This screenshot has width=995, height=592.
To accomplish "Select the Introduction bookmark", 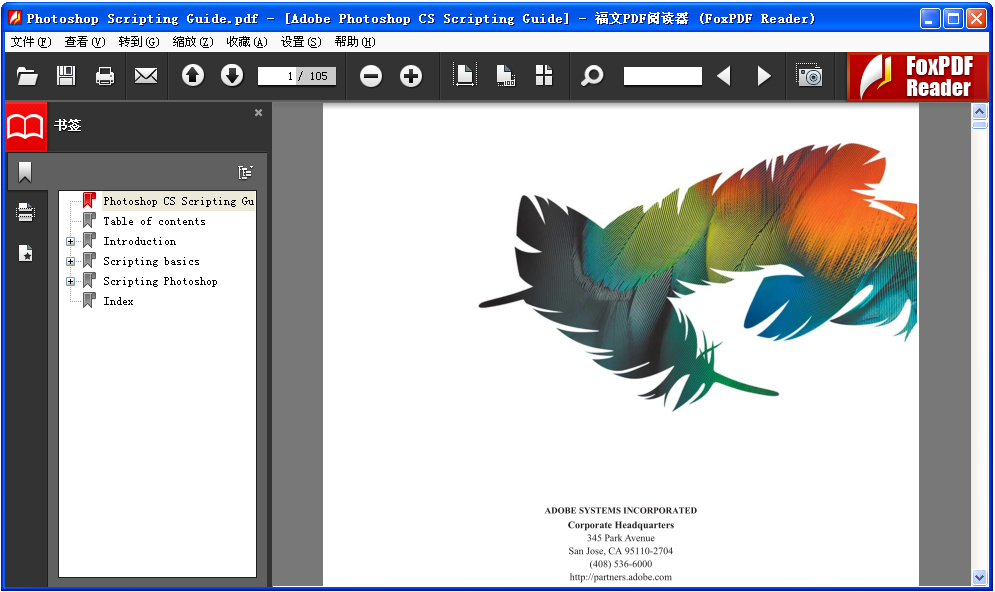I will 140,241.
